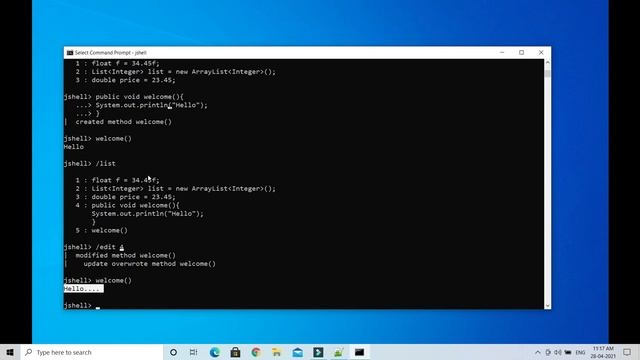640x360 pixels.
Task: Click the '4 : public void welcome(){' list entry
Action: pyautogui.click(x=127, y=205)
